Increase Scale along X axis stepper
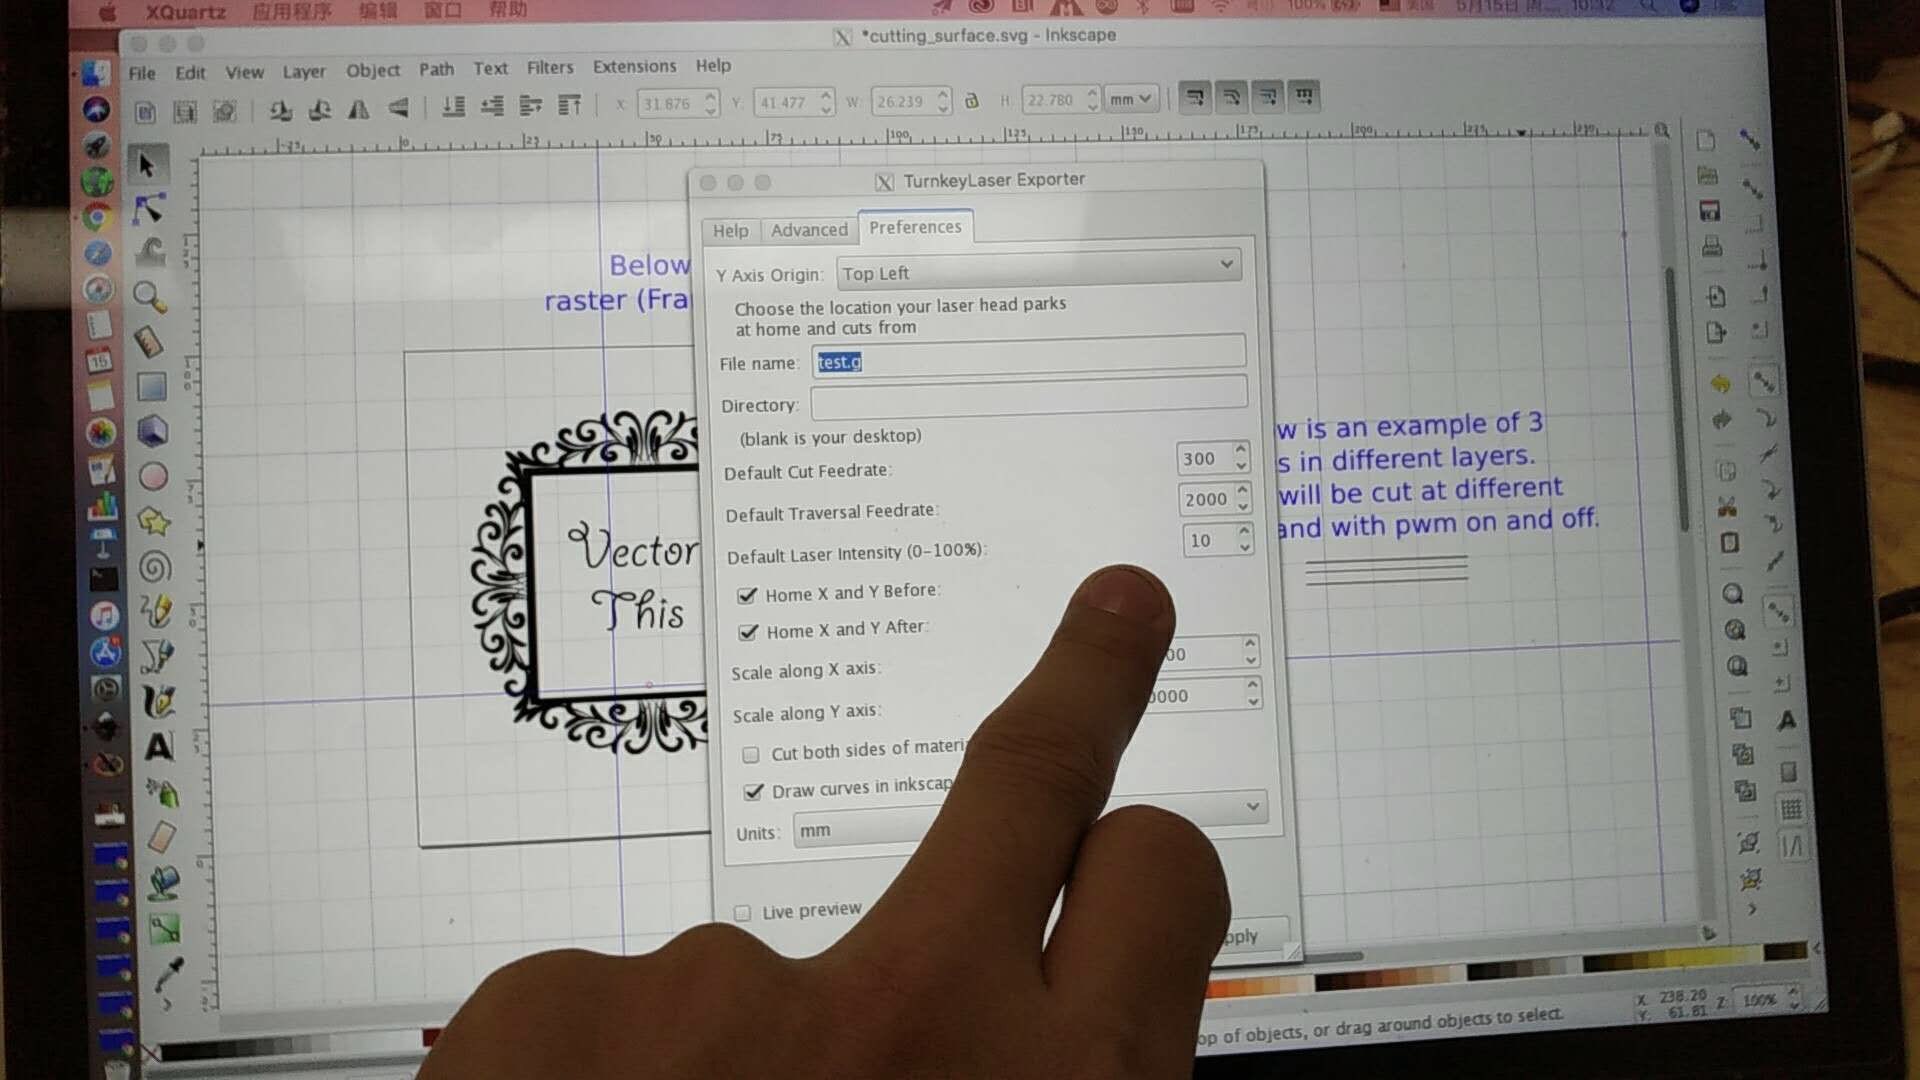Screen dimensions: 1920x1080 click(1250, 643)
